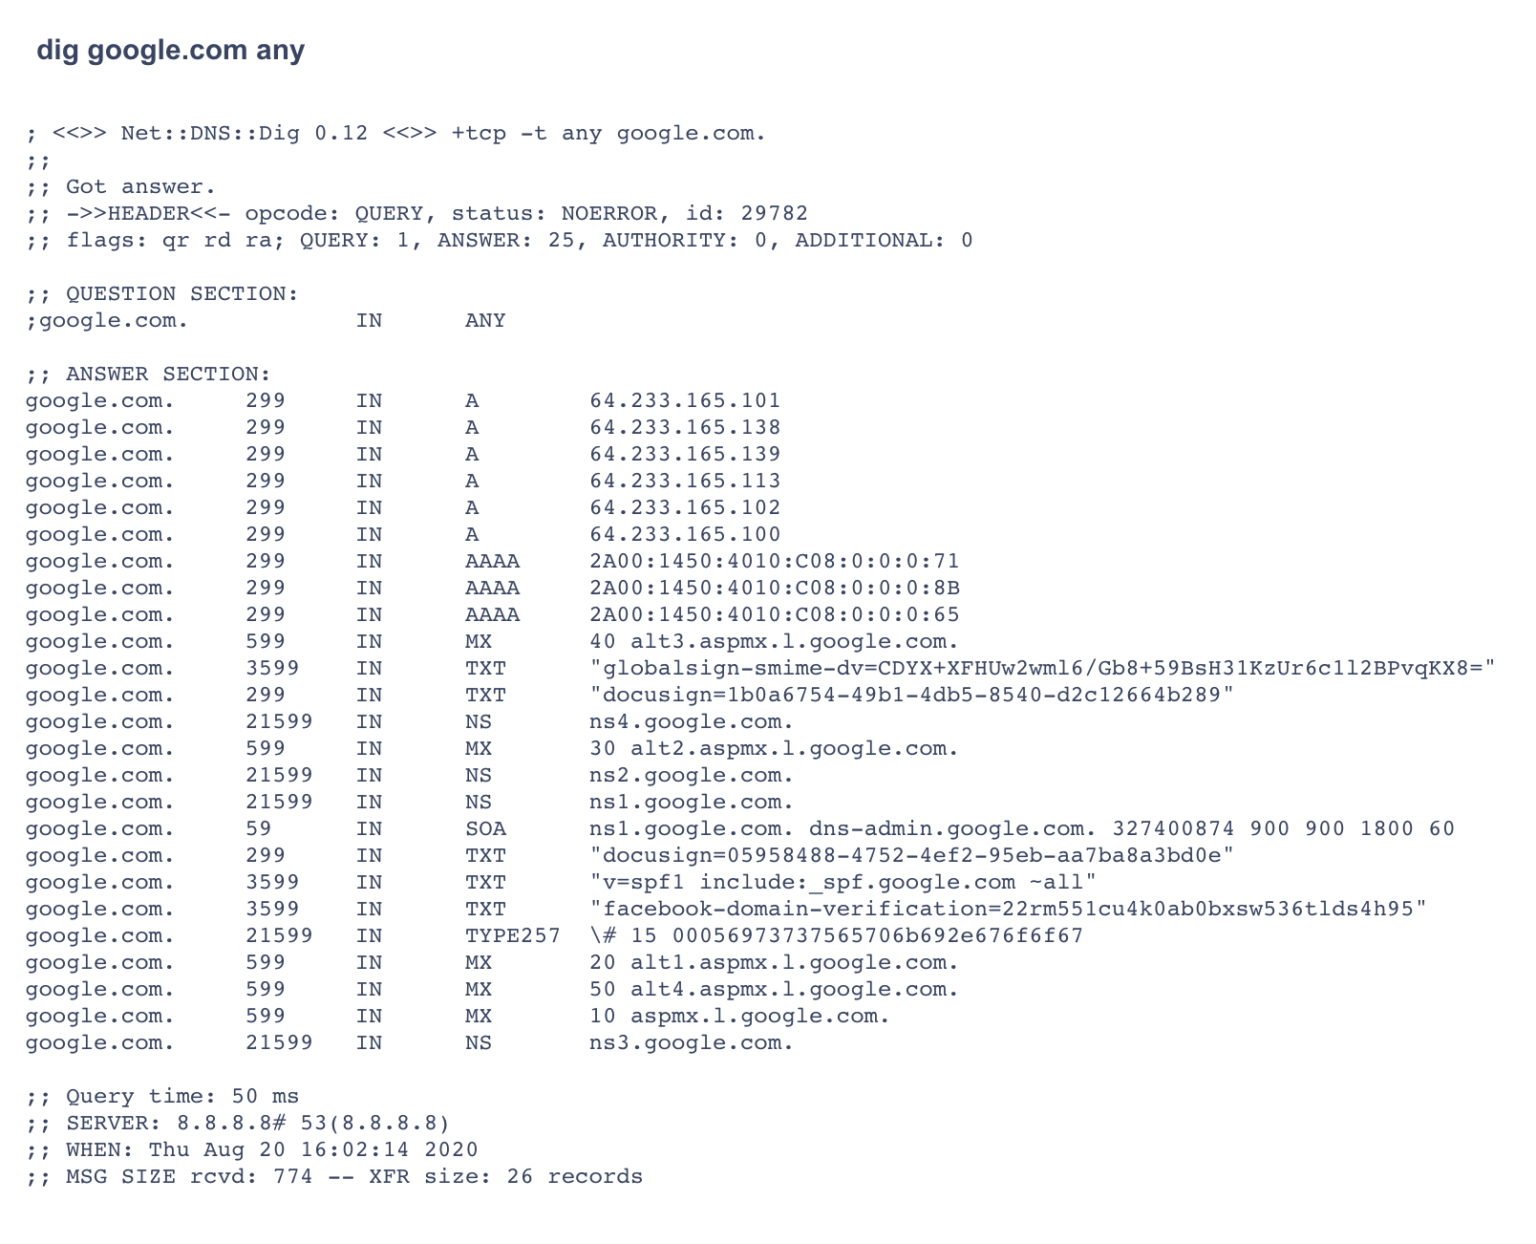Click the facebook-domain-verification TXT value
The width and height of the screenshot is (1536, 1244).
click(x=1008, y=909)
